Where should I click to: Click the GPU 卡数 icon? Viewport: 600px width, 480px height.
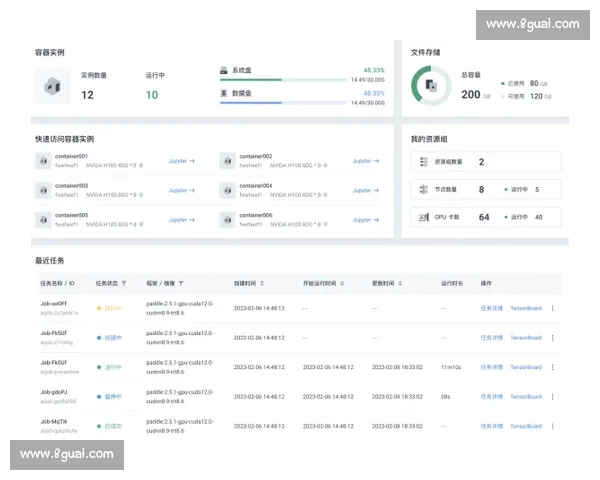click(423, 217)
